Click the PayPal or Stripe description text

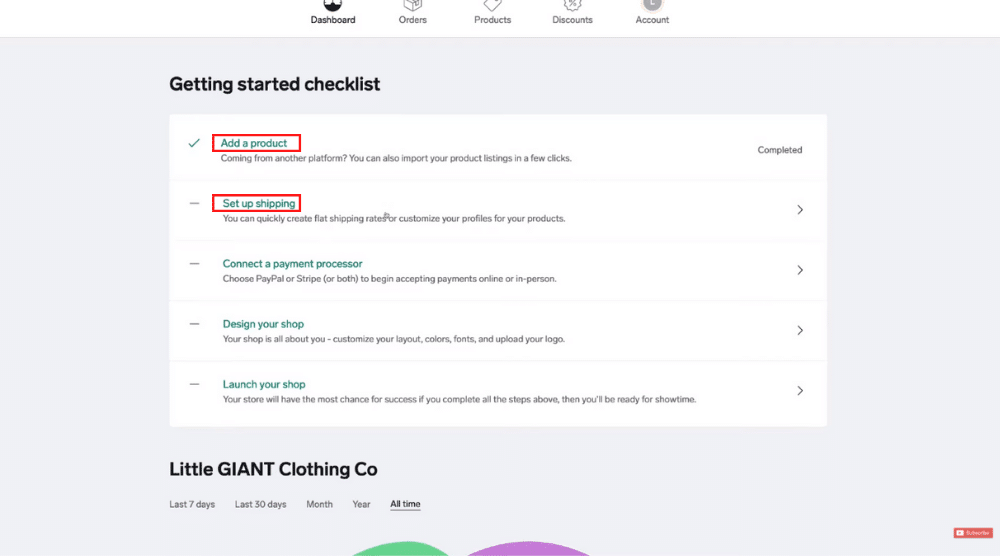[389, 279]
